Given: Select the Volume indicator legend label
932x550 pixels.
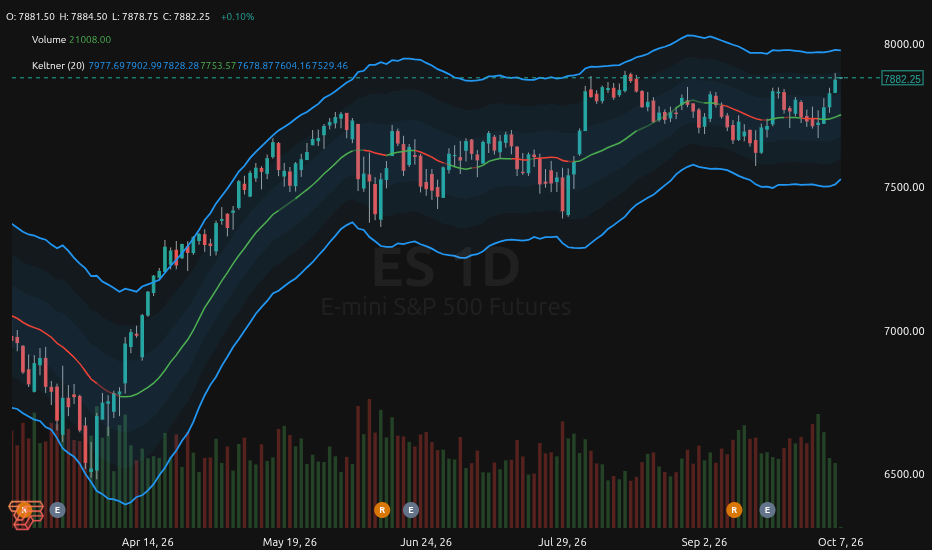Looking at the screenshot, I should click(49, 40).
